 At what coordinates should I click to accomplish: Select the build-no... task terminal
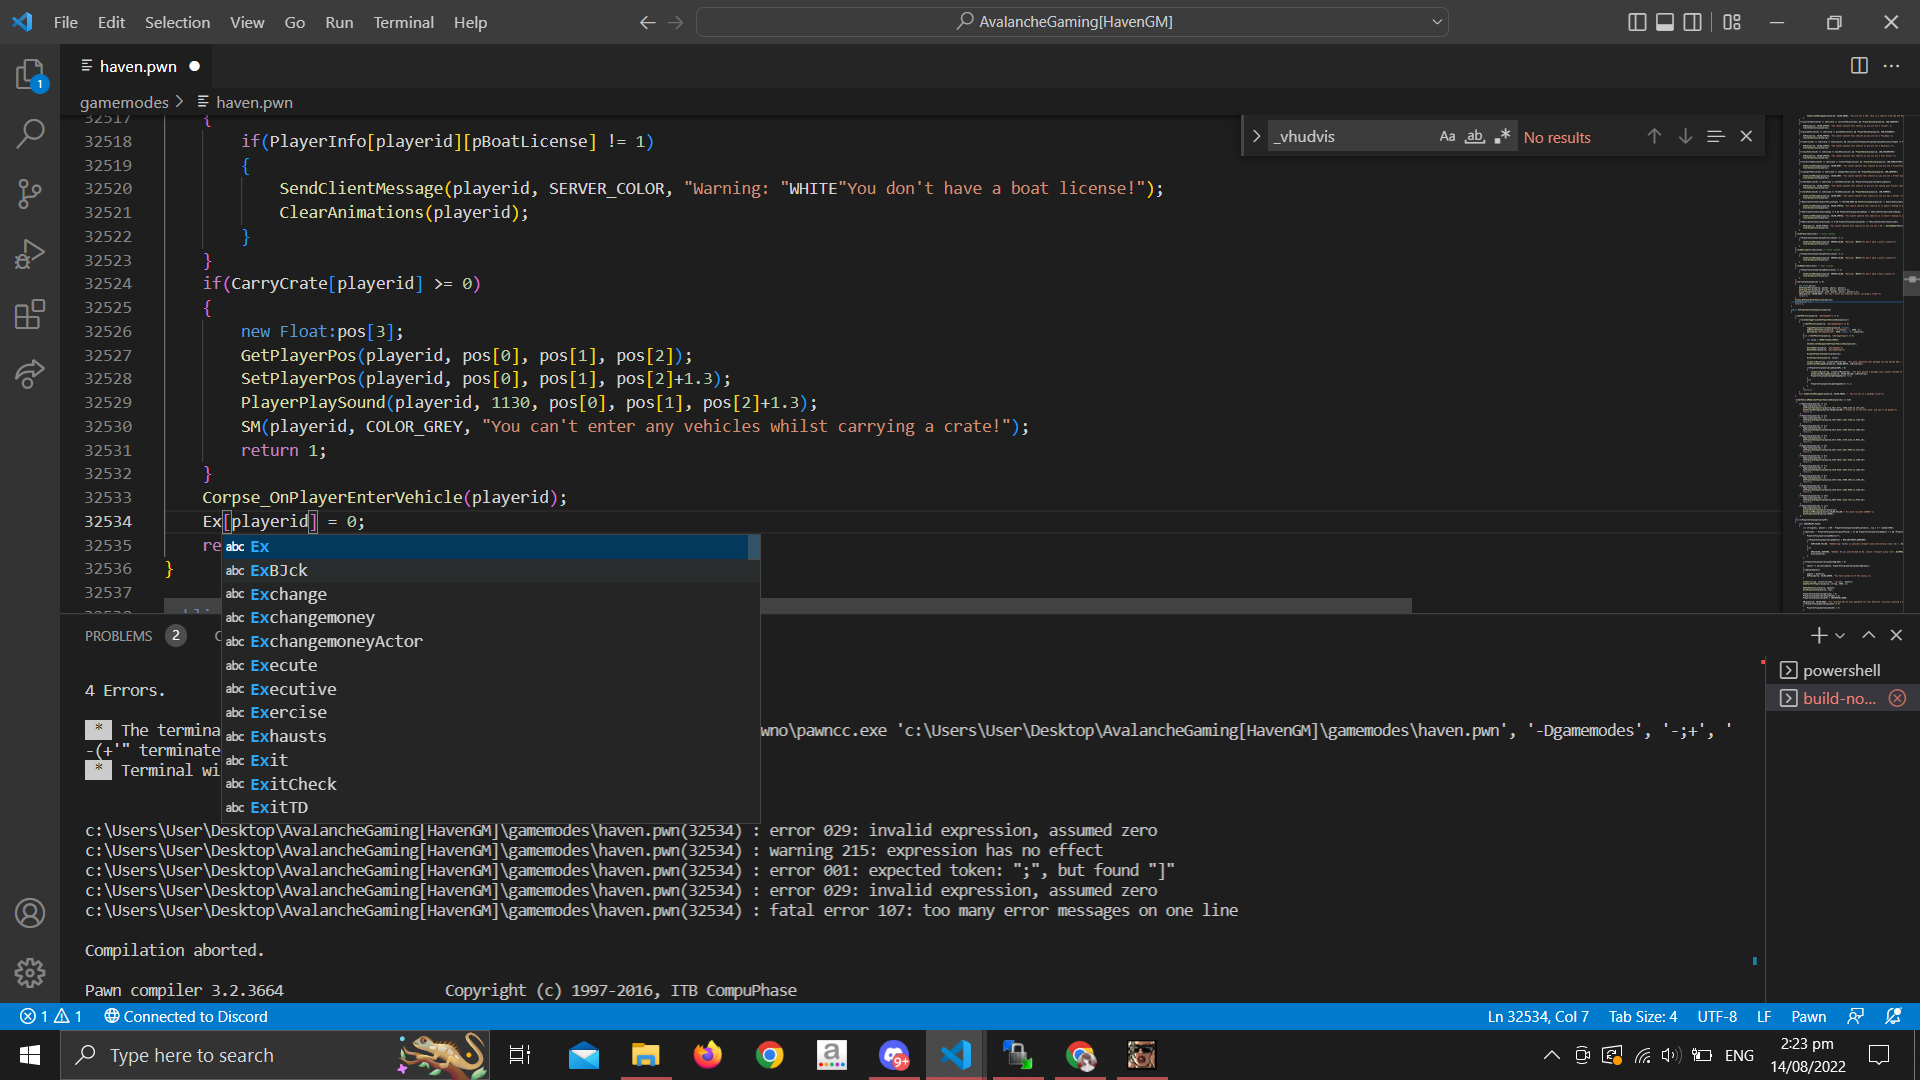1840,698
